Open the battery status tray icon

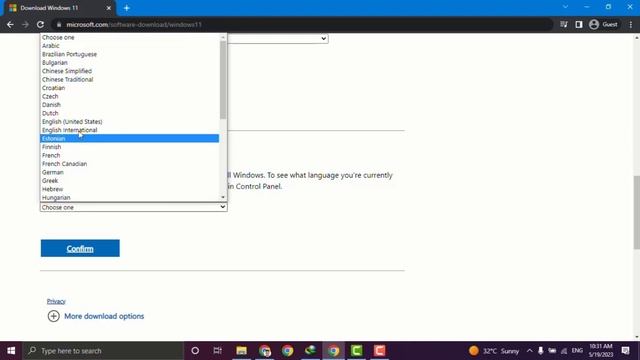coord(552,351)
